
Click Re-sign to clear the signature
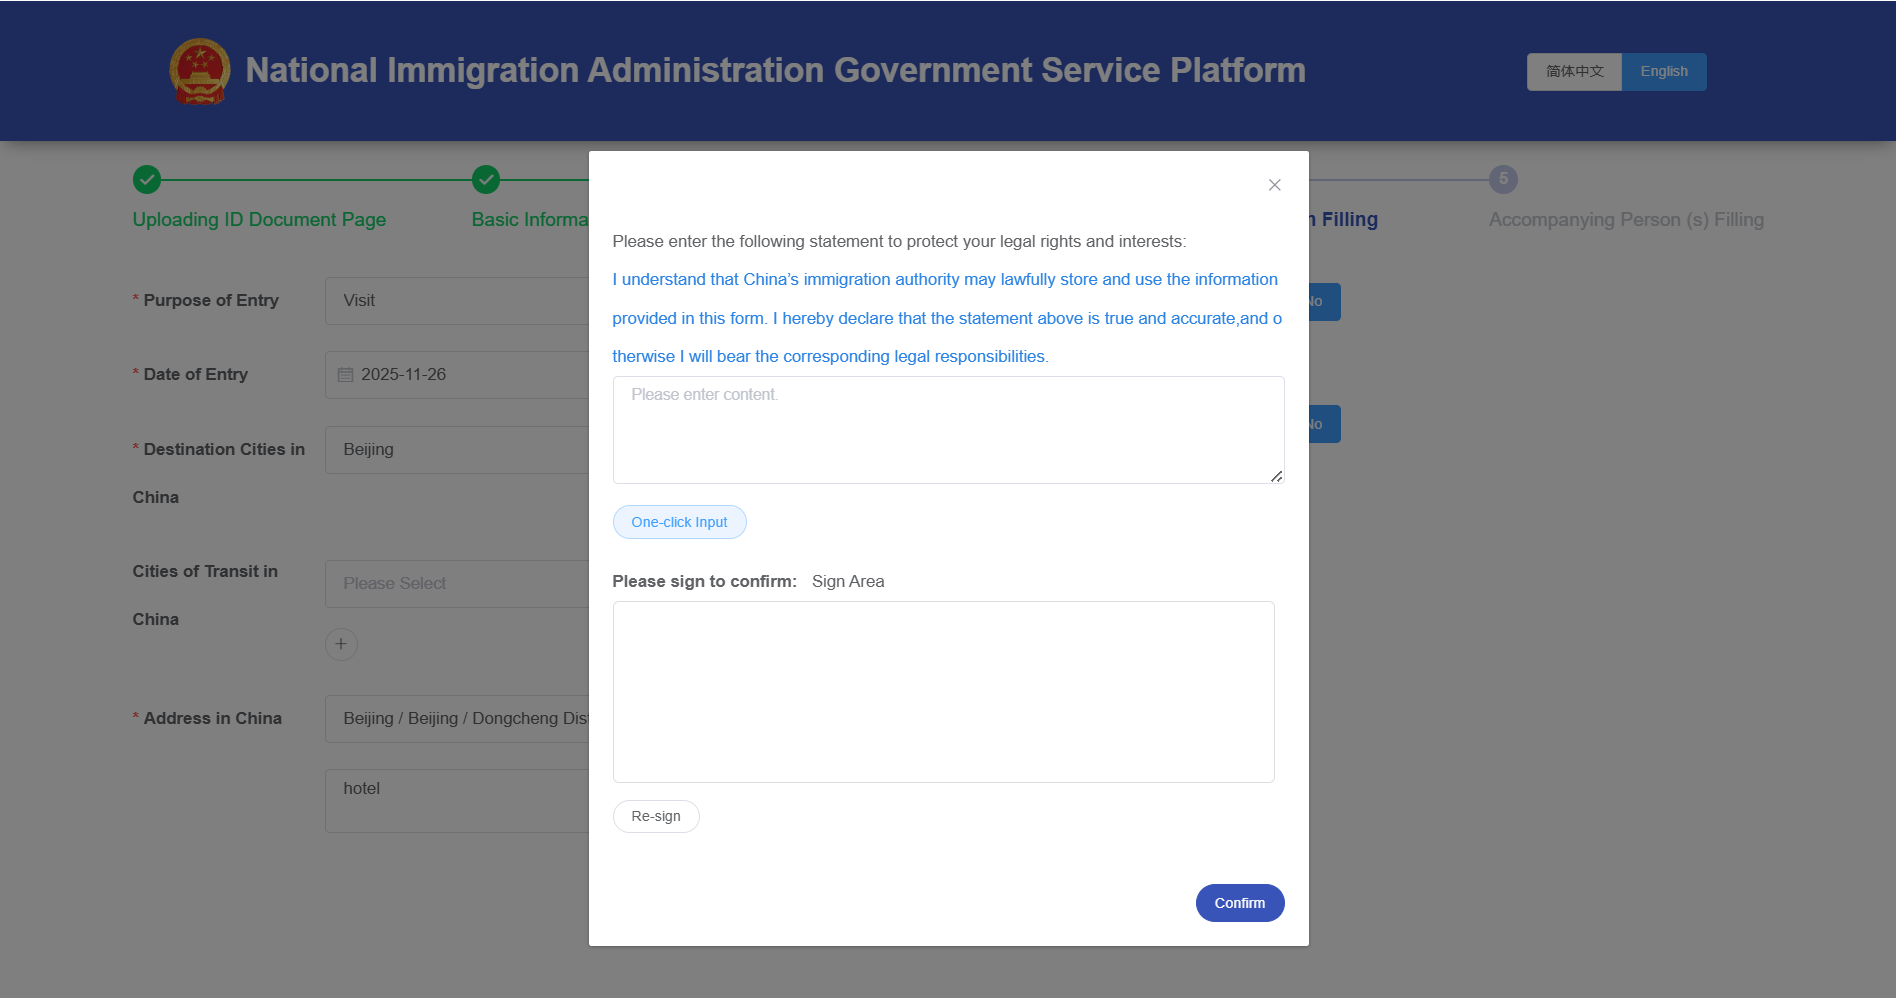click(x=655, y=817)
